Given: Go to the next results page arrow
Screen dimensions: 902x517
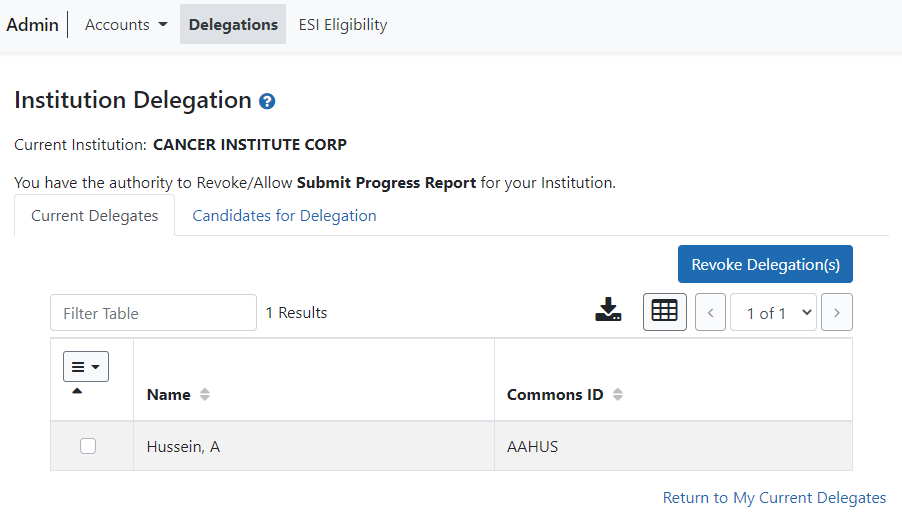Looking at the screenshot, I should tap(836, 312).
